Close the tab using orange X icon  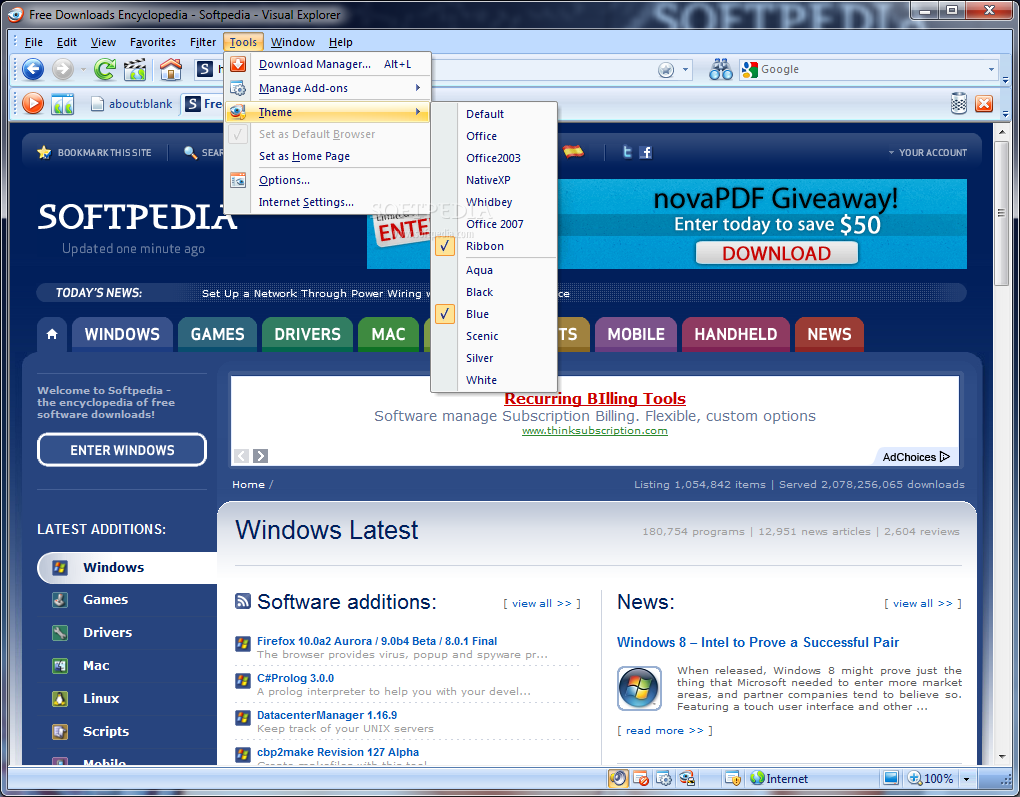(984, 103)
